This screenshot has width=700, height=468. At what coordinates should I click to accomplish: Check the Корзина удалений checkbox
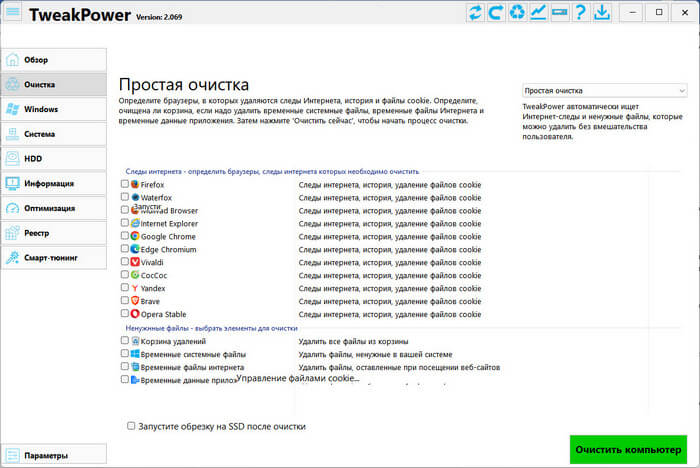[125, 340]
